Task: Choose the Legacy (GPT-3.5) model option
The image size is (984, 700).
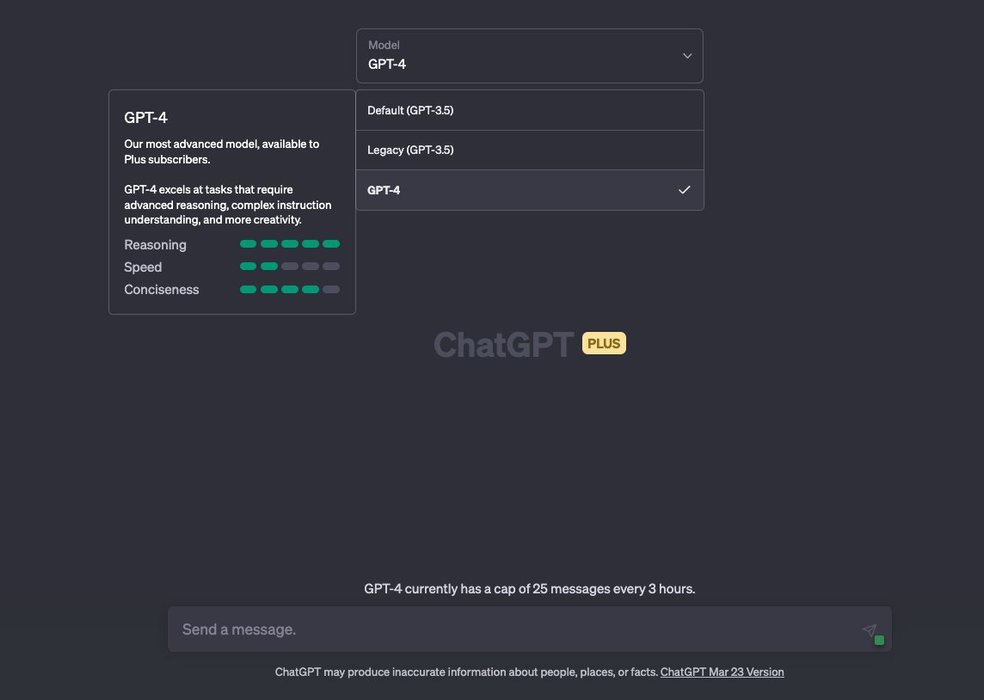Action: [x=410, y=150]
